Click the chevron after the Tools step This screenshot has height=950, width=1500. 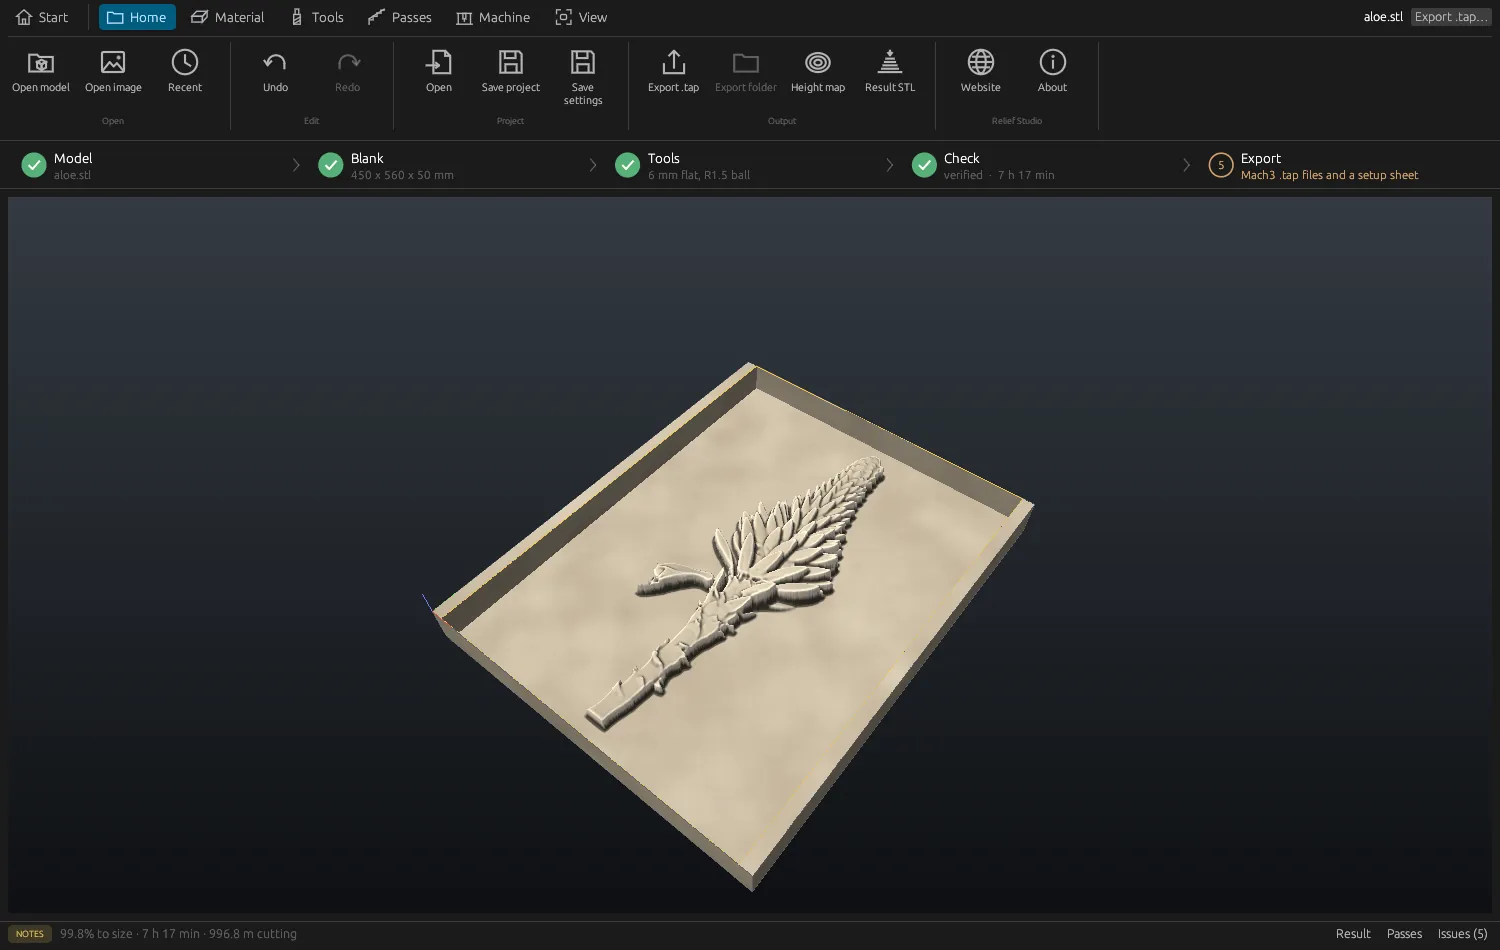890,165
